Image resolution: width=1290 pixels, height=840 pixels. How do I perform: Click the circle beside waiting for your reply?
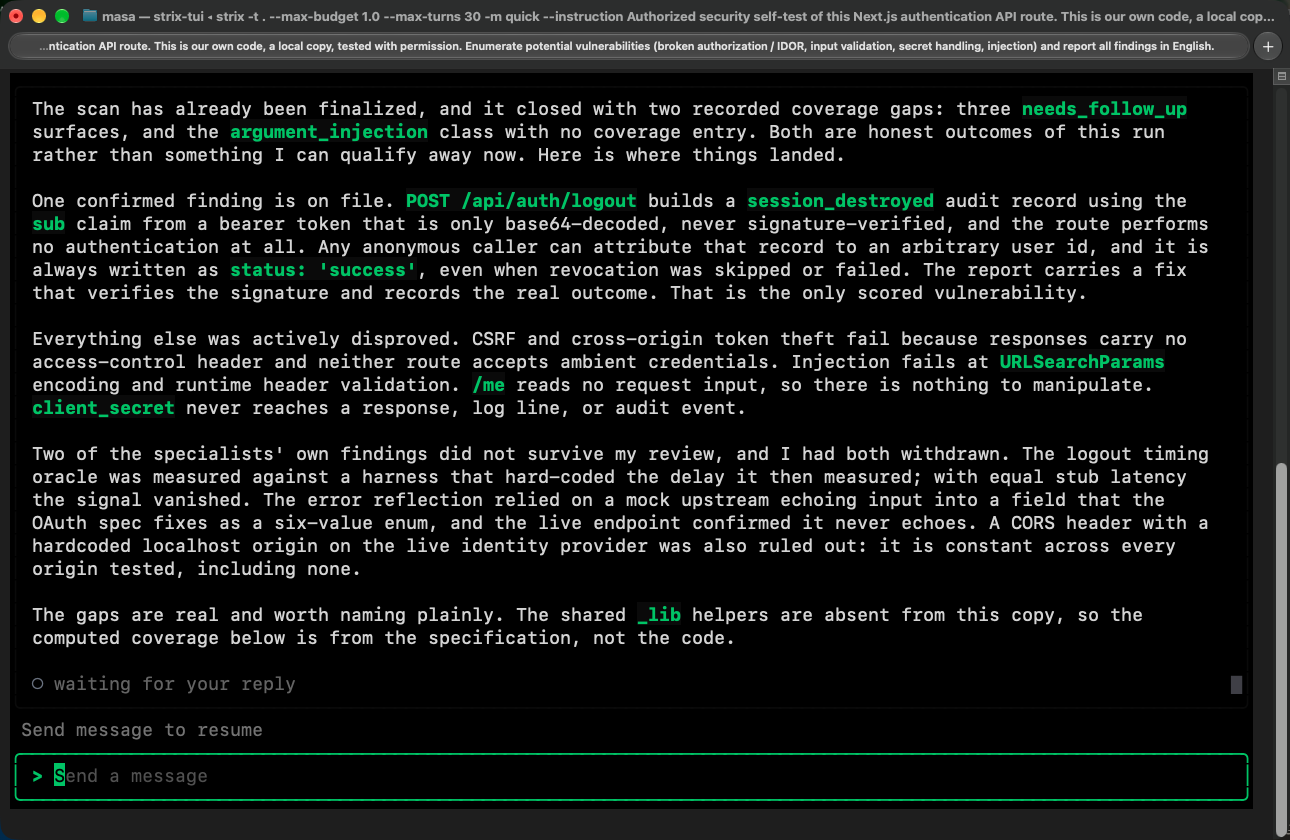click(x=37, y=684)
